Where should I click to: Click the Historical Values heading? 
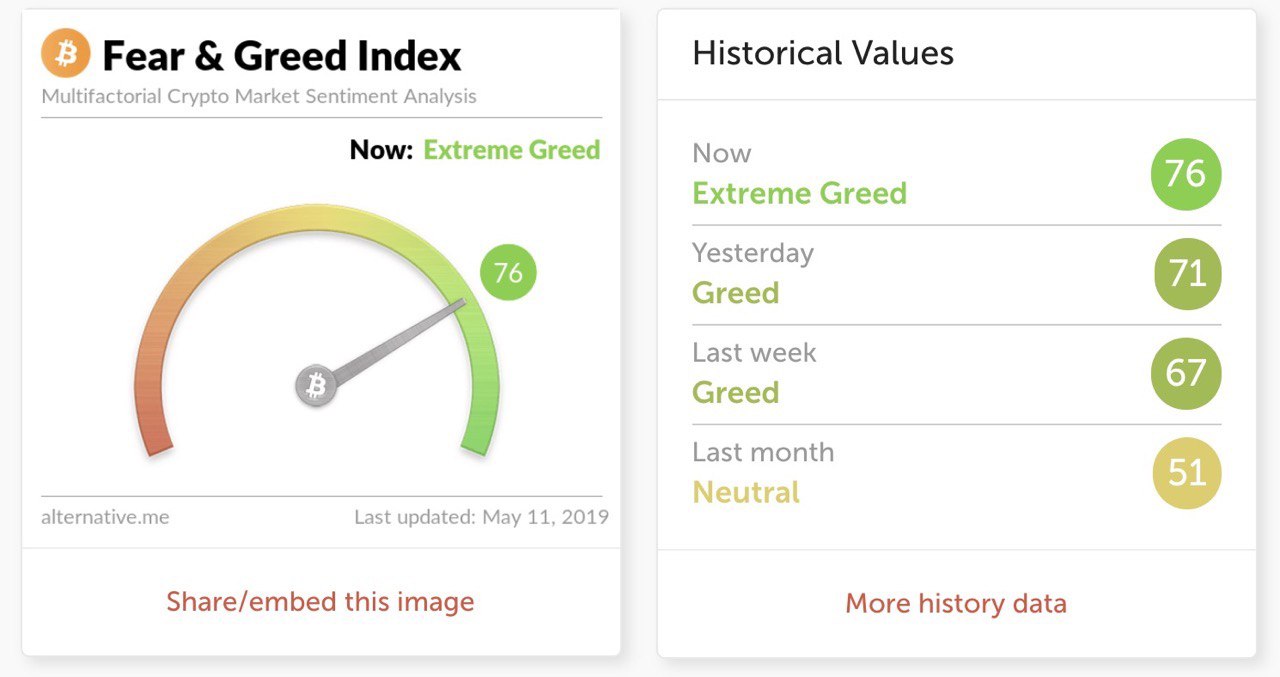823,53
